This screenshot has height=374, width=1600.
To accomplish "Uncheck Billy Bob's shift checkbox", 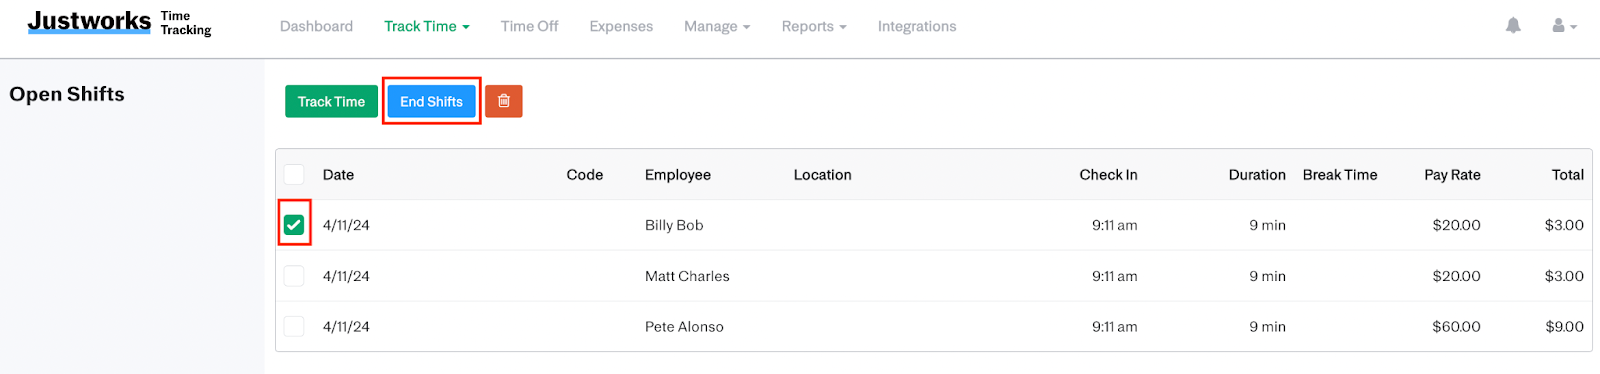I will coord(294,225).
